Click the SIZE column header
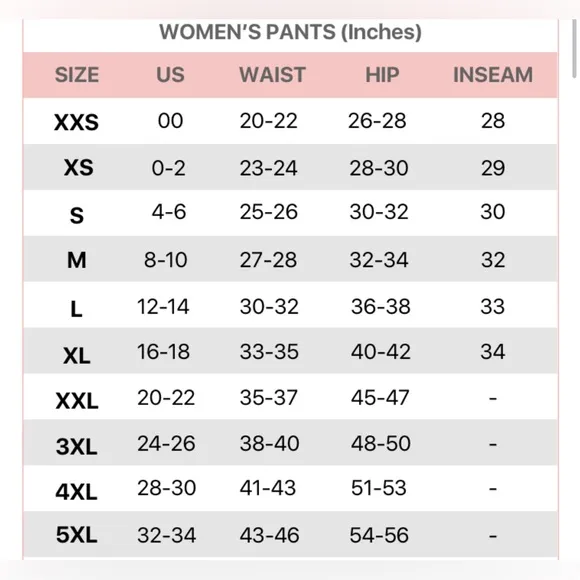This screenshot has width=580, height=580. pyautogui.click(x=77, y=75)
